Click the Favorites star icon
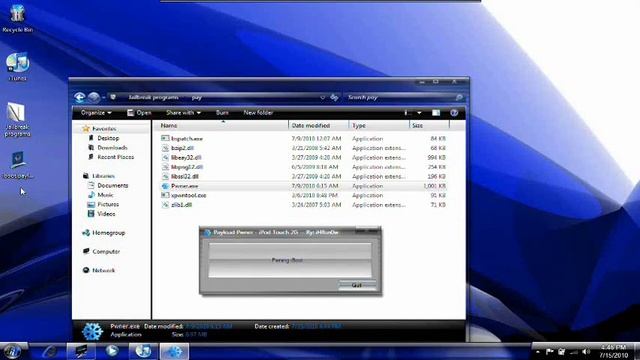The height and width of the screenshot is (360, 640). click(85, 129)
